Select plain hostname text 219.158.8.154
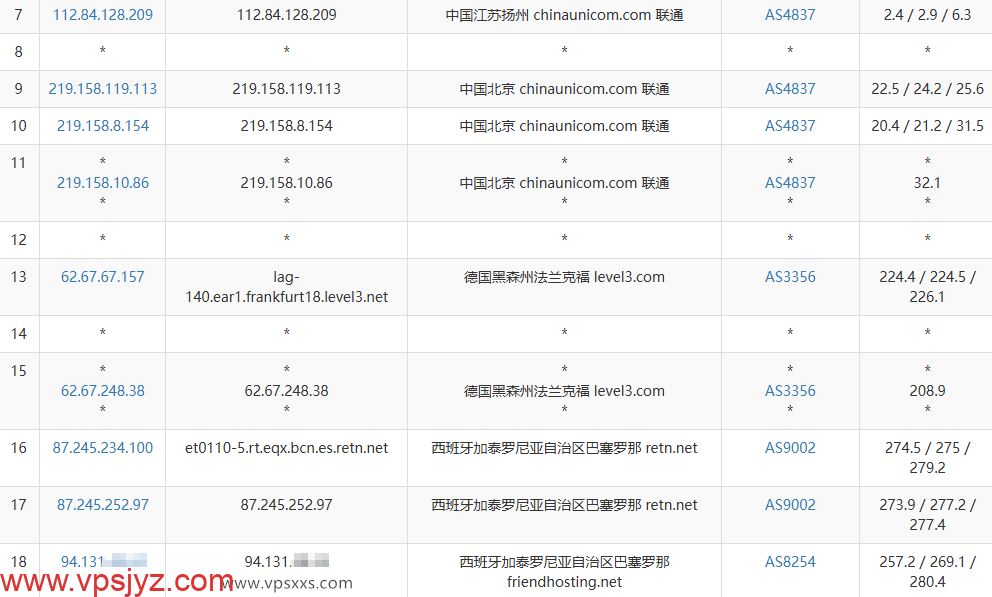The image size is (992, 597). tap(287, 126)
